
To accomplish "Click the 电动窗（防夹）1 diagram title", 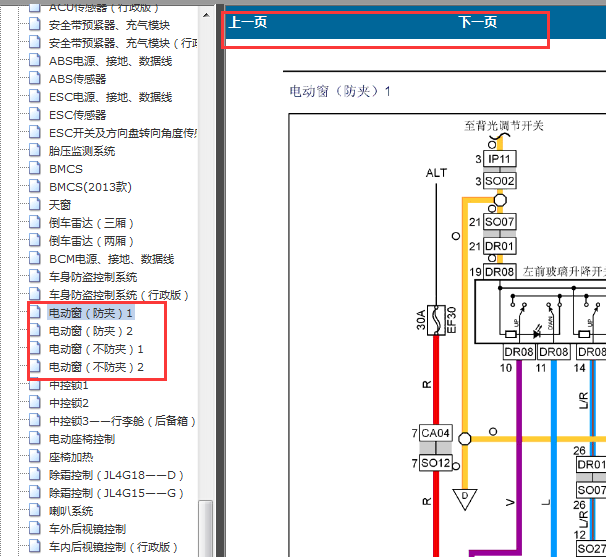I will pos(340,92).
